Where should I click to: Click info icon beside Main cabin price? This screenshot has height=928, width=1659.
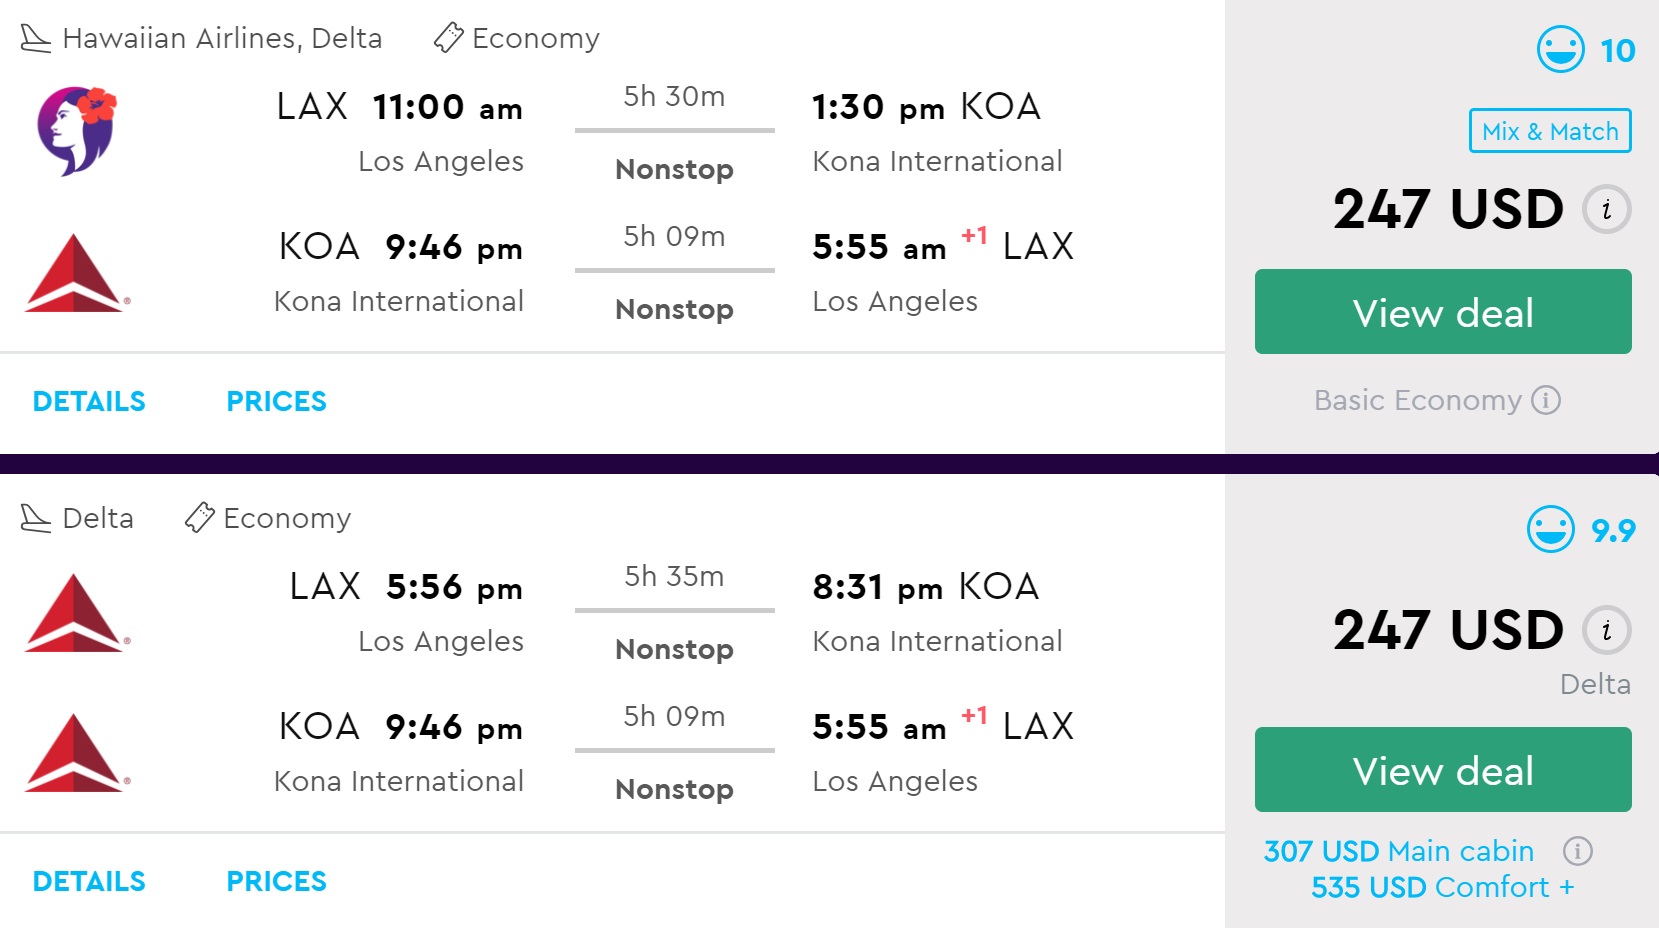(x=1577, y=851)
